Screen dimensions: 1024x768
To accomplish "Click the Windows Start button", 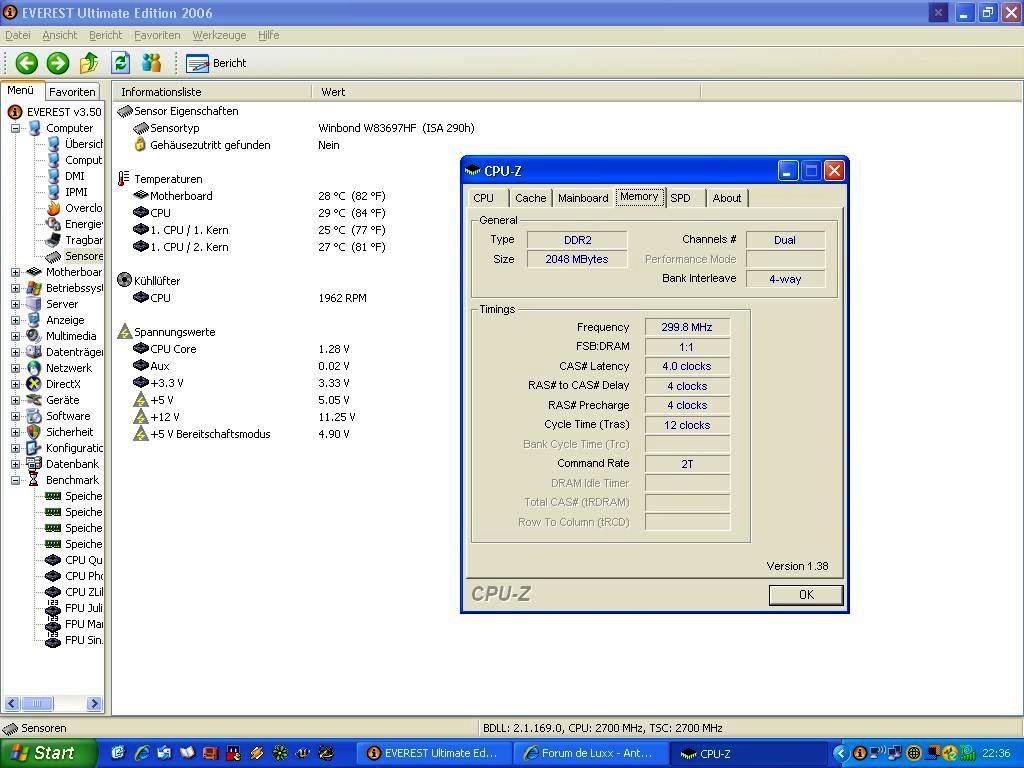I will (x=47, y=754).
